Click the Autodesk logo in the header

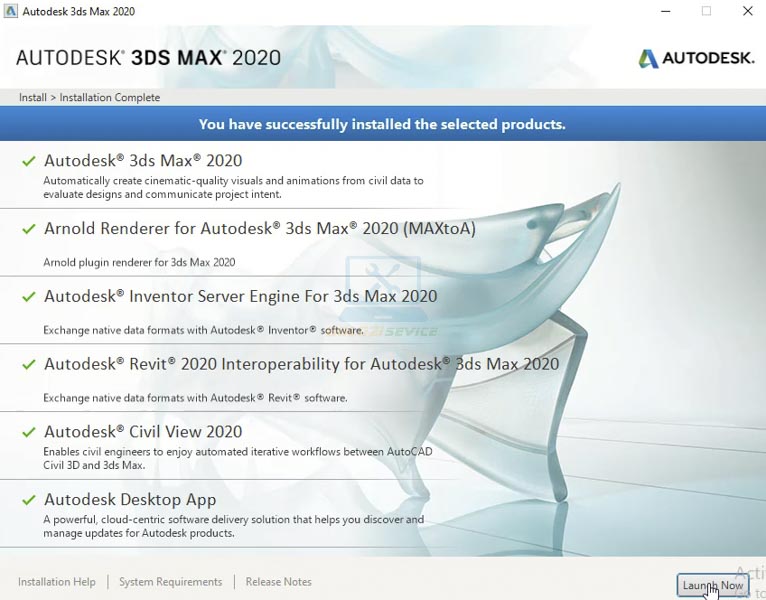[x=696, y=58]
